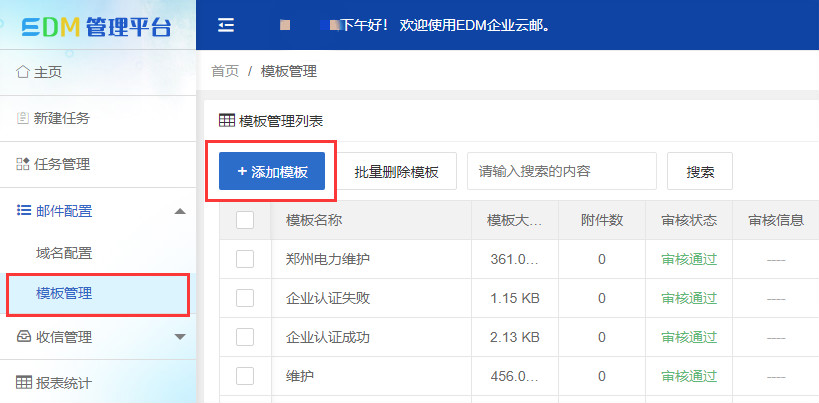Toggle the select-all checkbox in table header

point(245,220)
